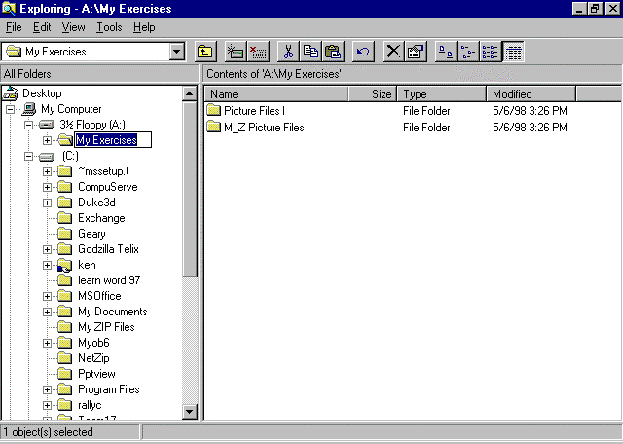The width and height of the screenshot is (623, 444).
Task: Click the Cut scissors icon
Action: point(289,51)
